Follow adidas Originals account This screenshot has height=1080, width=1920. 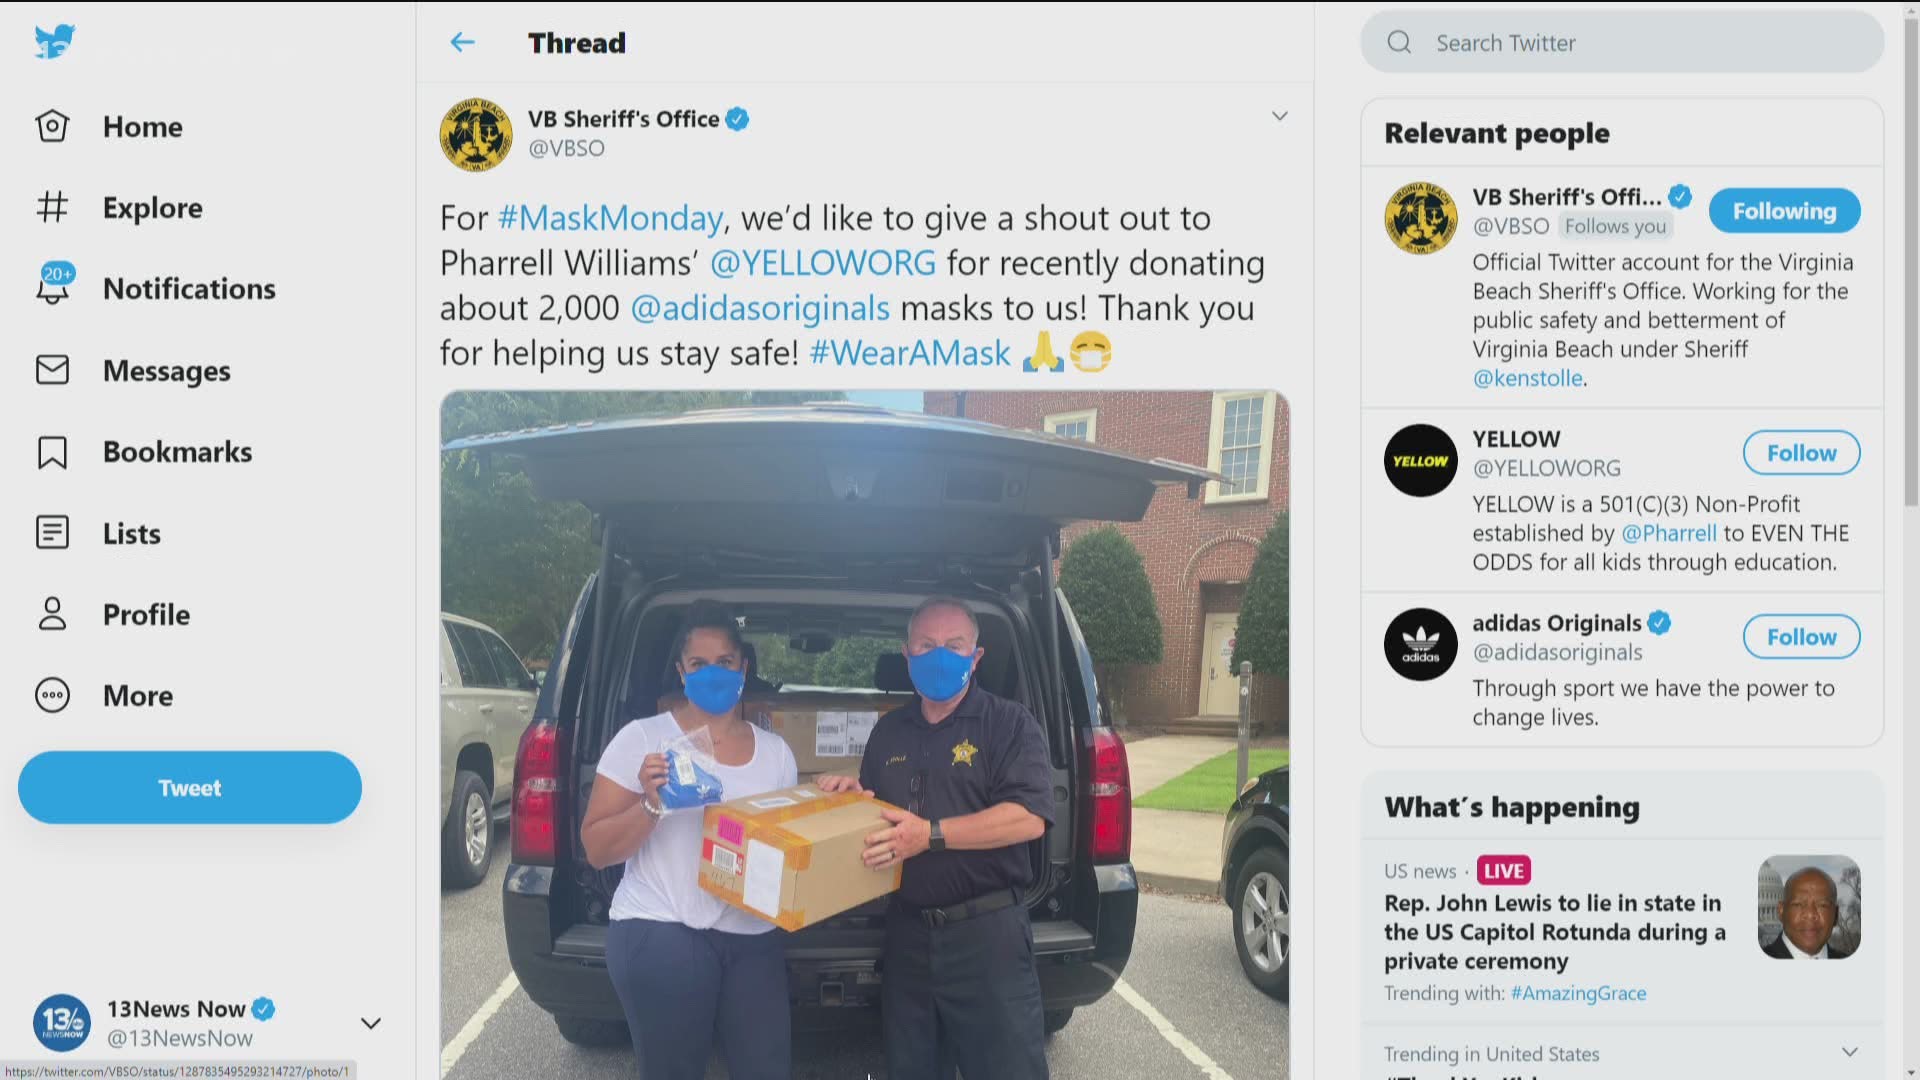click(x=1801, y=637)
